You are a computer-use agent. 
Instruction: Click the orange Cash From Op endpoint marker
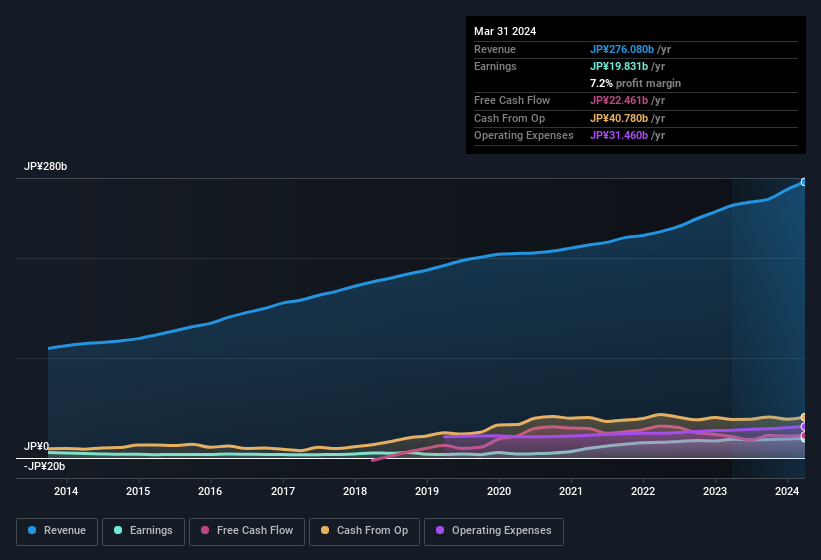804,417
